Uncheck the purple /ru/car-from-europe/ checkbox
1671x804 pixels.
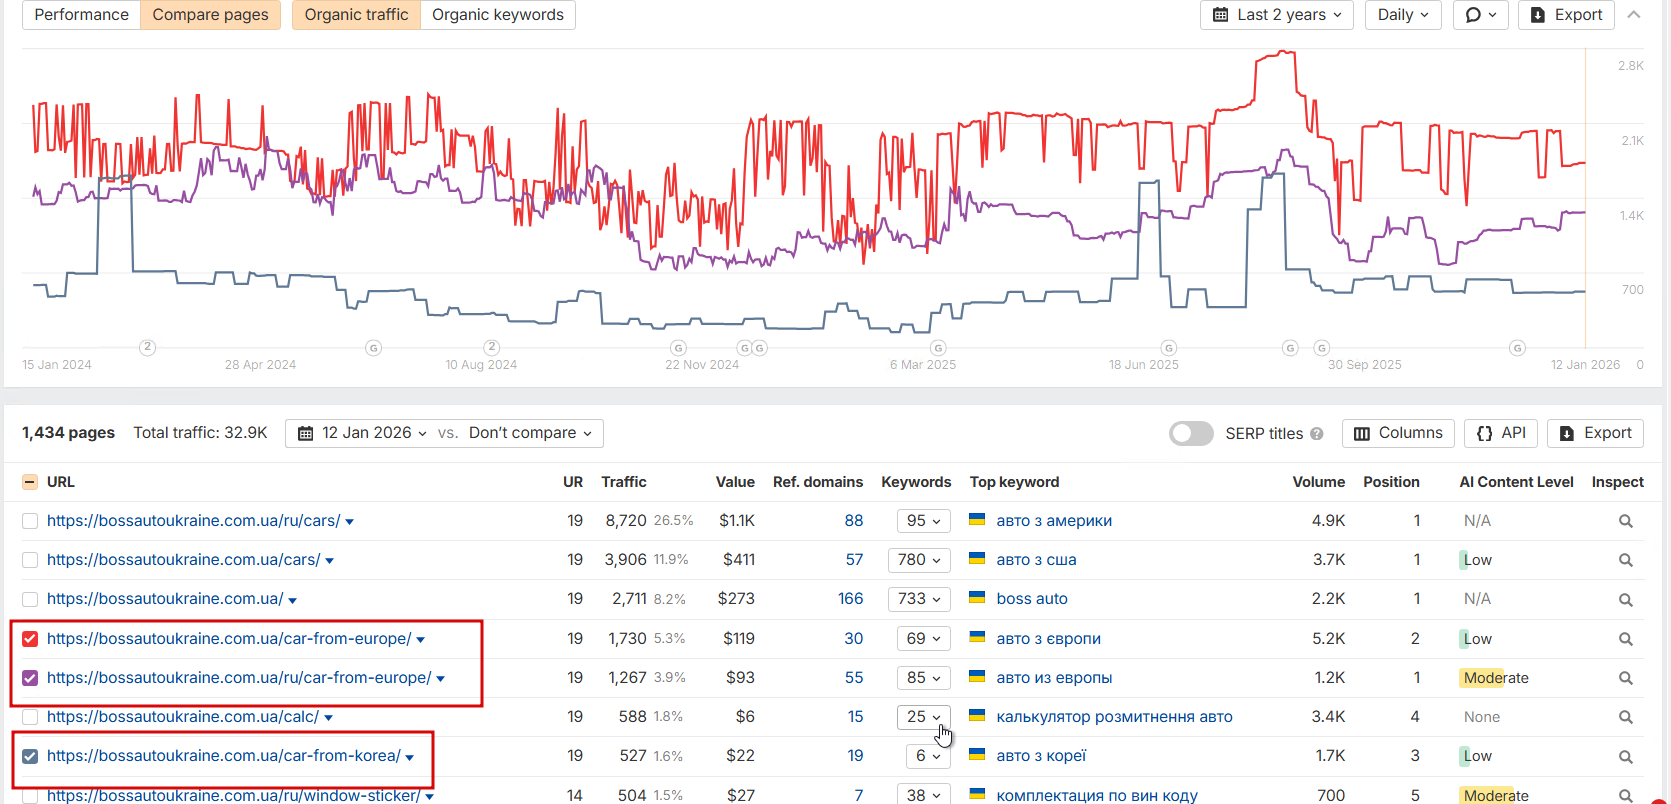[x=30, y=678]
